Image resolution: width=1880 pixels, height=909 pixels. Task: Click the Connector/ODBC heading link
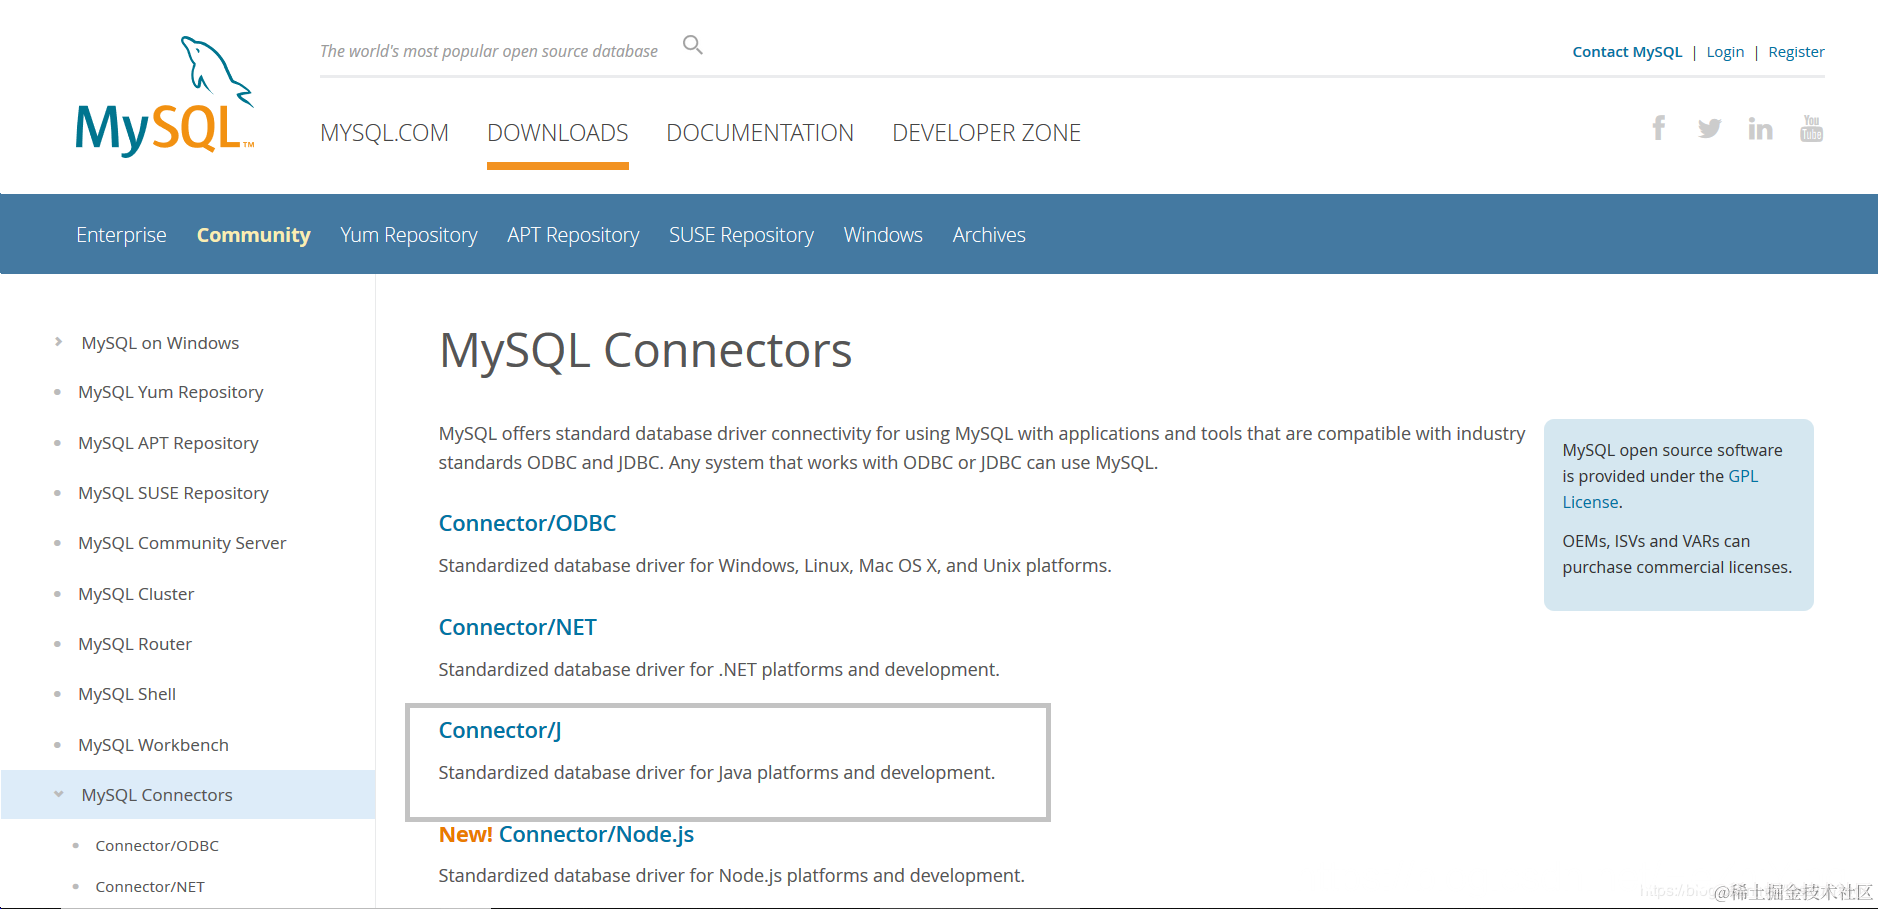click(527, 523)
